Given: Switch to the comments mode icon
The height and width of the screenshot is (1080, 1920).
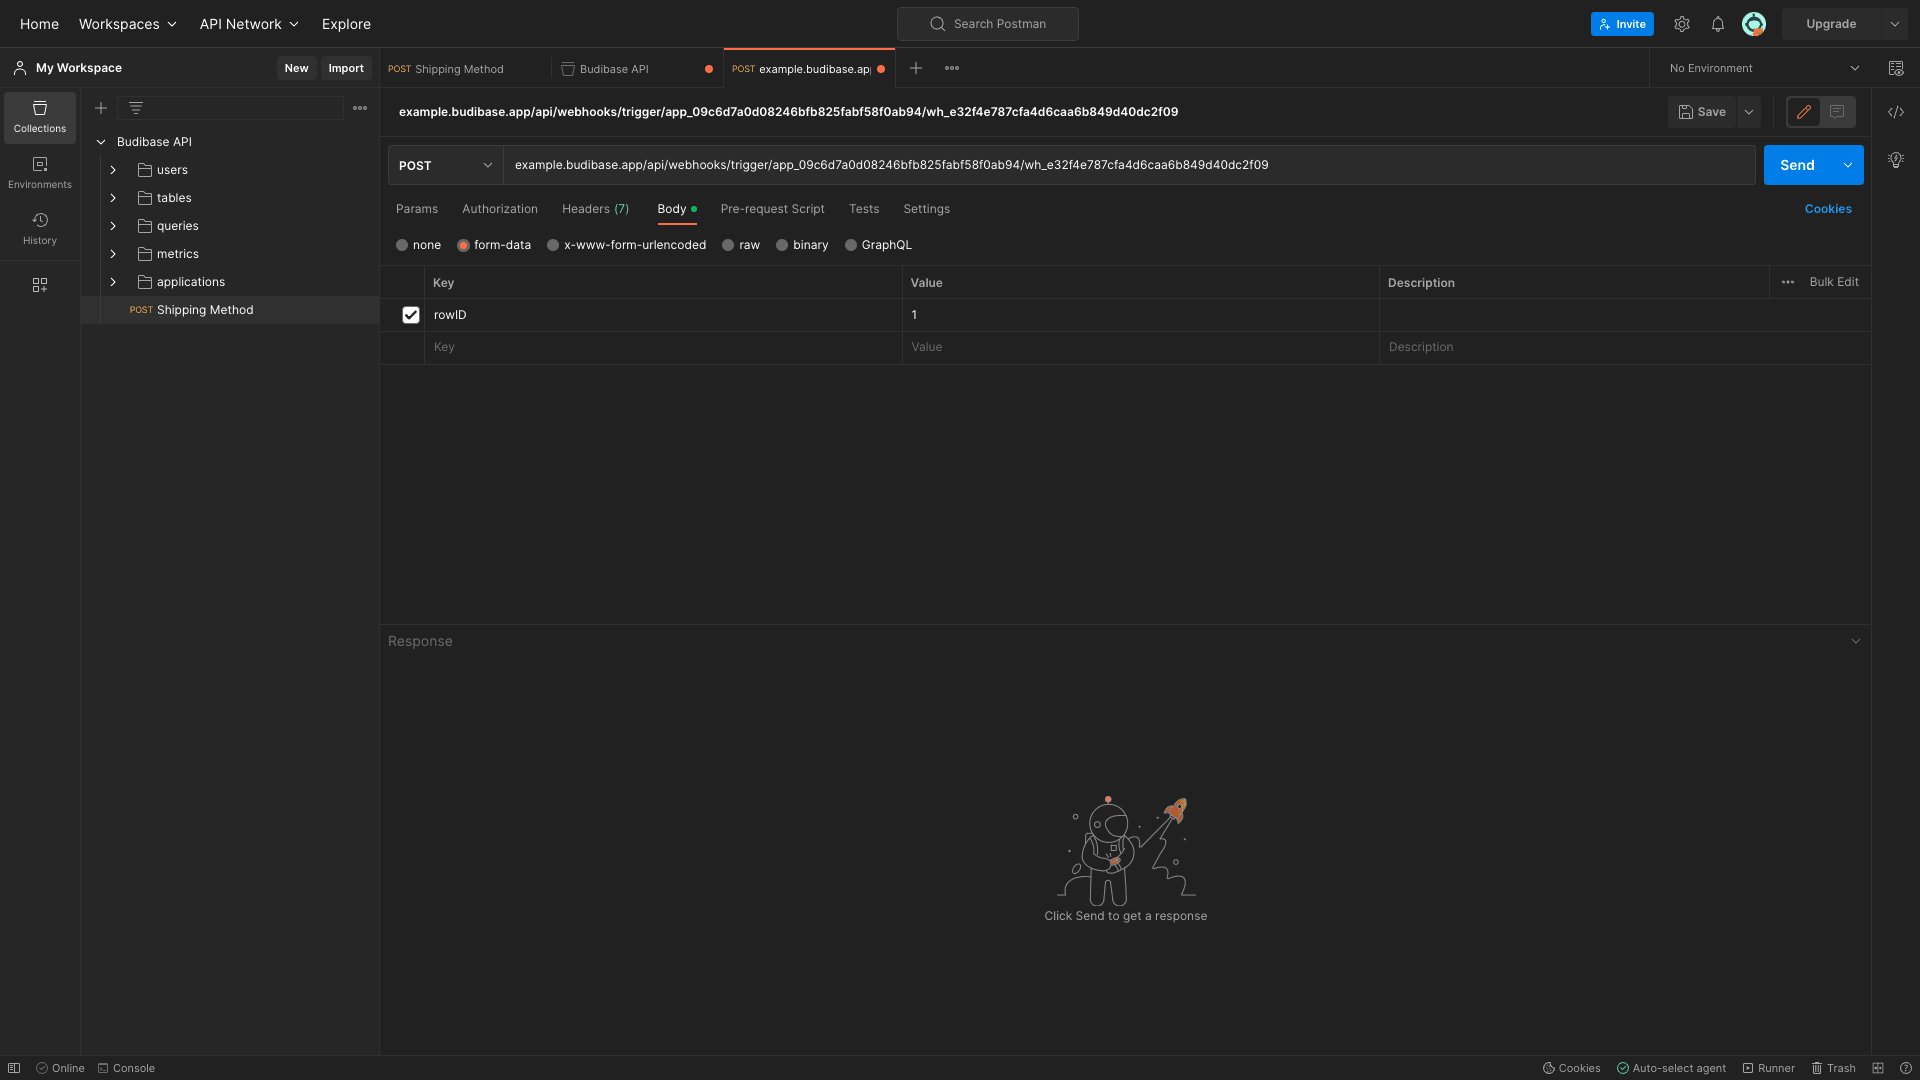Looking at the screenshot, I should pyautogui.click(x=1837, y=112).
